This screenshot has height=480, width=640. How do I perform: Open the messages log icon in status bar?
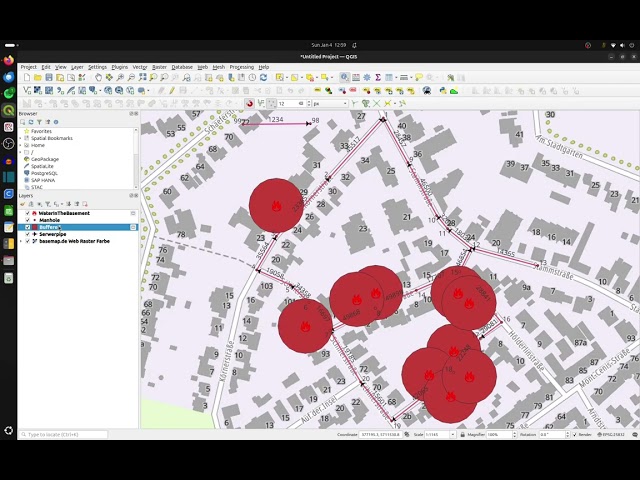click(634, 435)
